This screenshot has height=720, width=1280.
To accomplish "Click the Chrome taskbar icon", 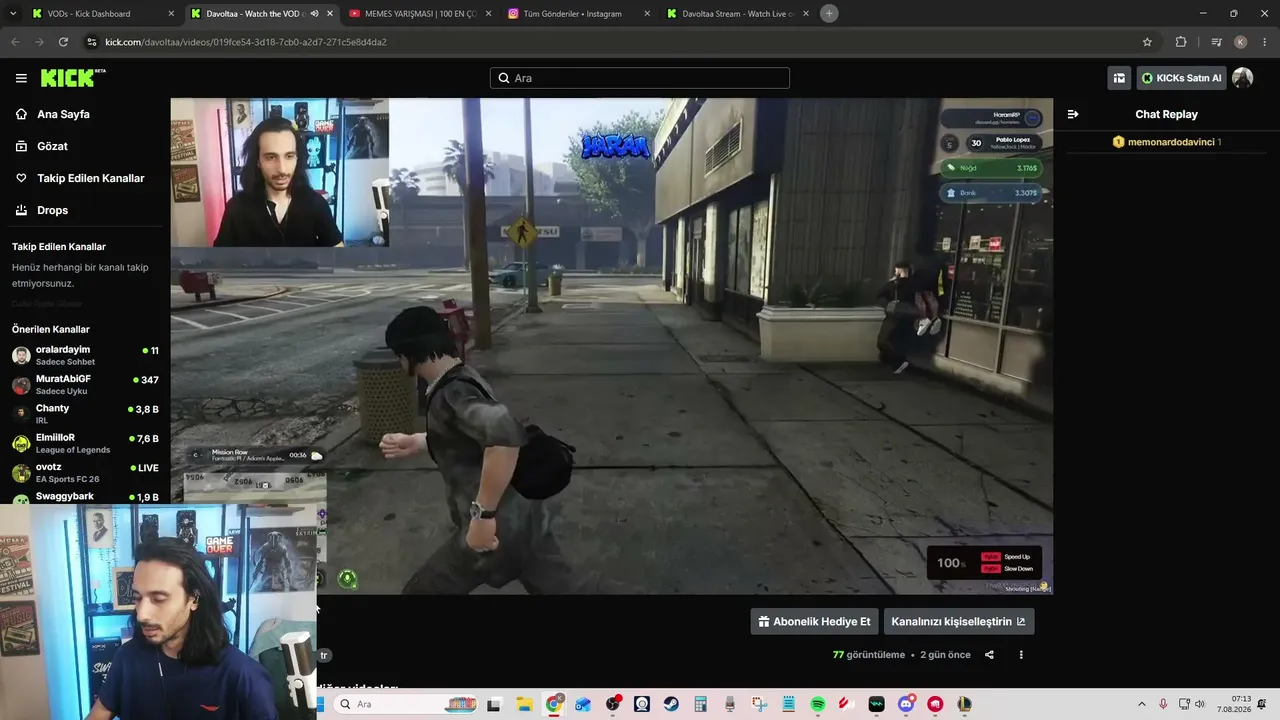I will coord(554,705).
